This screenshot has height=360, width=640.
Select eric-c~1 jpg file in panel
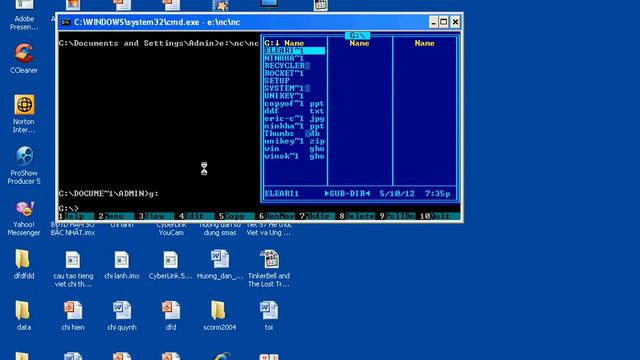pyautogui.click(x=294, y=118)
